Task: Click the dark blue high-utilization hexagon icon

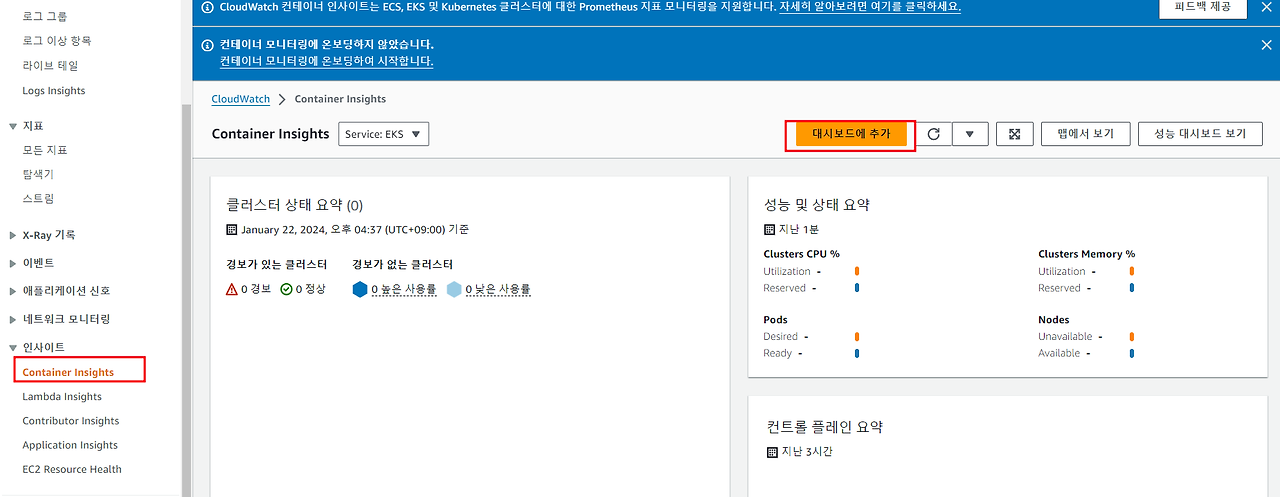Action: pos(360,289)
